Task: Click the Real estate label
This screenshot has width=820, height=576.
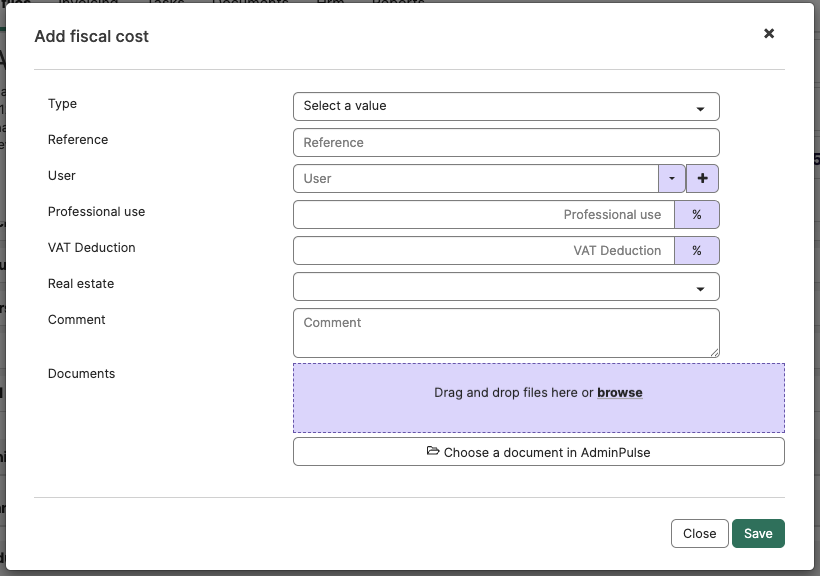Action: coord(81,284)
